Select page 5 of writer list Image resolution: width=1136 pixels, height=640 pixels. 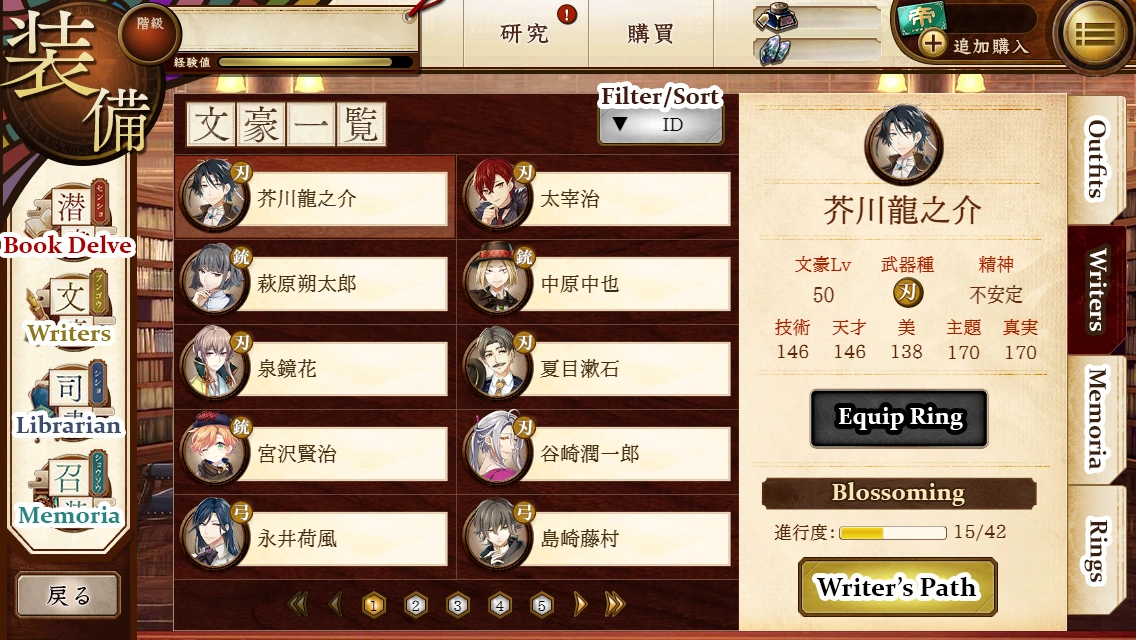coord(541,604)
